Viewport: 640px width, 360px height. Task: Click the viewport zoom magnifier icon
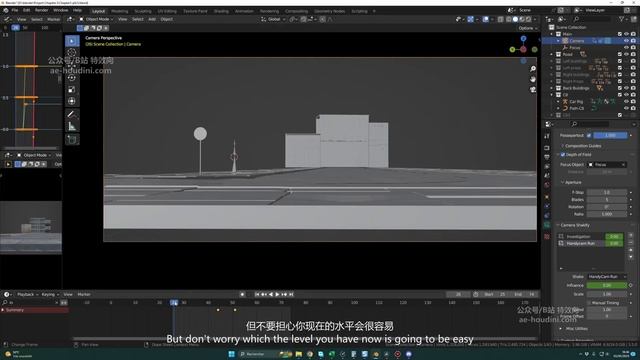(533, 69)
